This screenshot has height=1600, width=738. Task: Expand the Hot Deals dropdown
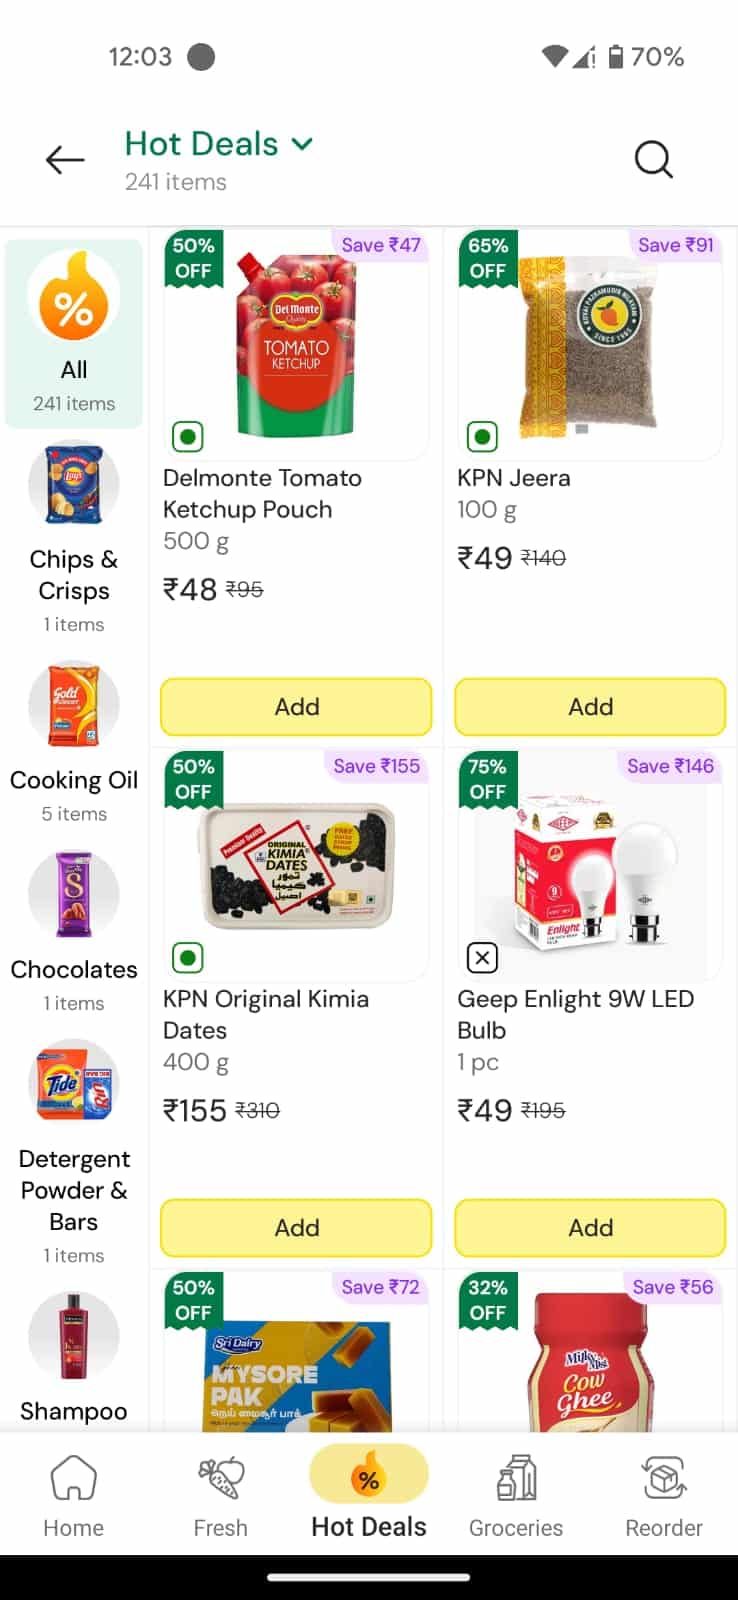click(302, 144)
